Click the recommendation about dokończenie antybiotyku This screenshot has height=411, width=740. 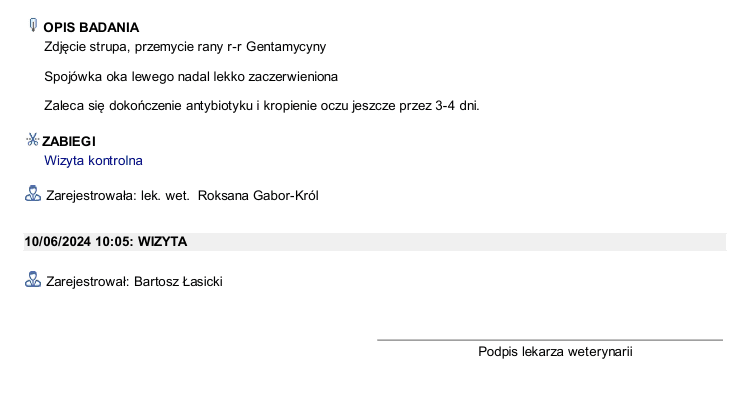261,106
